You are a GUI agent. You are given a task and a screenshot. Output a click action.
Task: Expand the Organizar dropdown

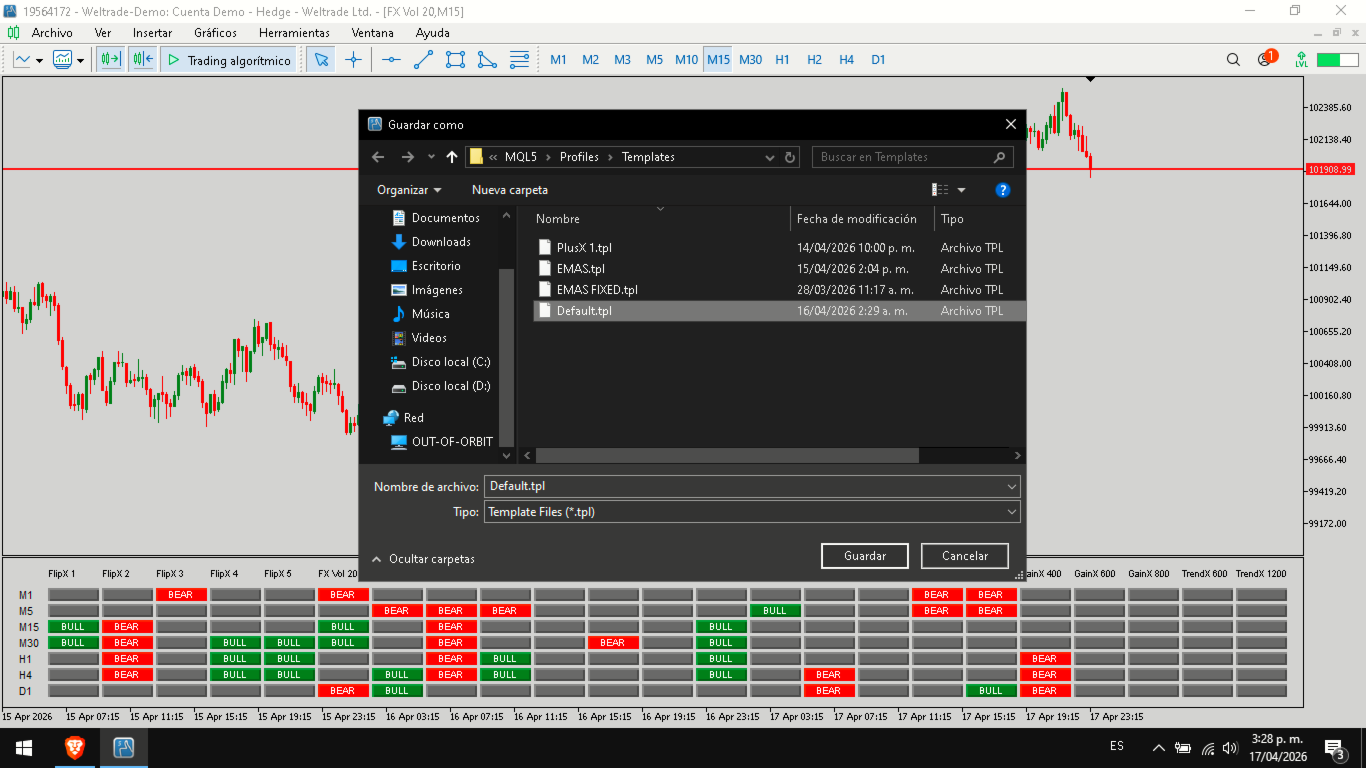click(x=409, y=190)
